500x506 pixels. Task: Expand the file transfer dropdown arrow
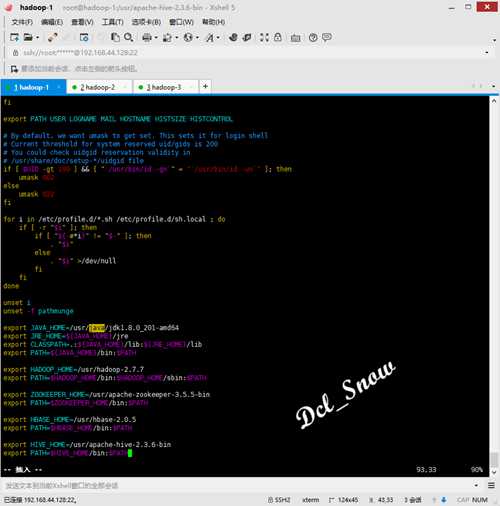(x=176, y=38)
